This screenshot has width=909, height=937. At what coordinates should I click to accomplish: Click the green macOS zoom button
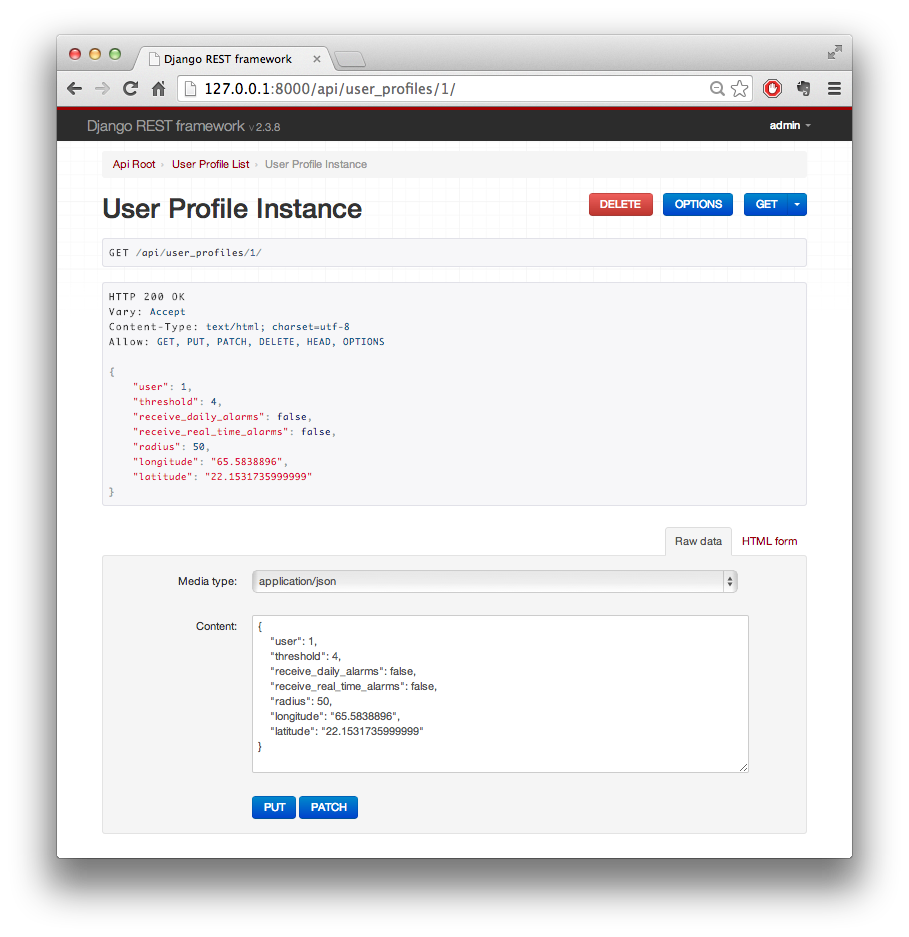(x=115, y=54)
